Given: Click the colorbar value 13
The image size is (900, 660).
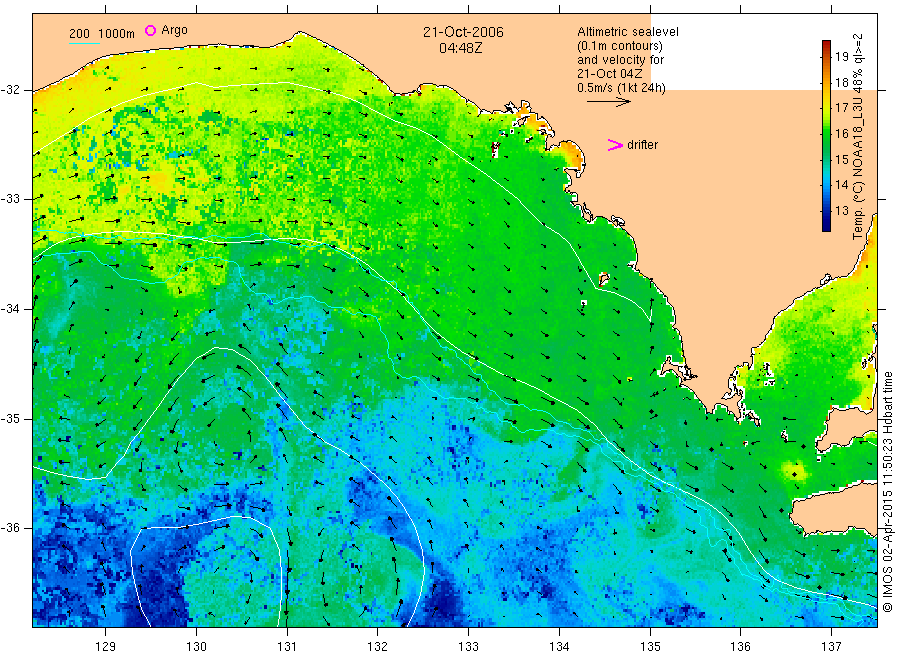Looking at the screenshot, I should pyautogui.click(x=841, y=210).
